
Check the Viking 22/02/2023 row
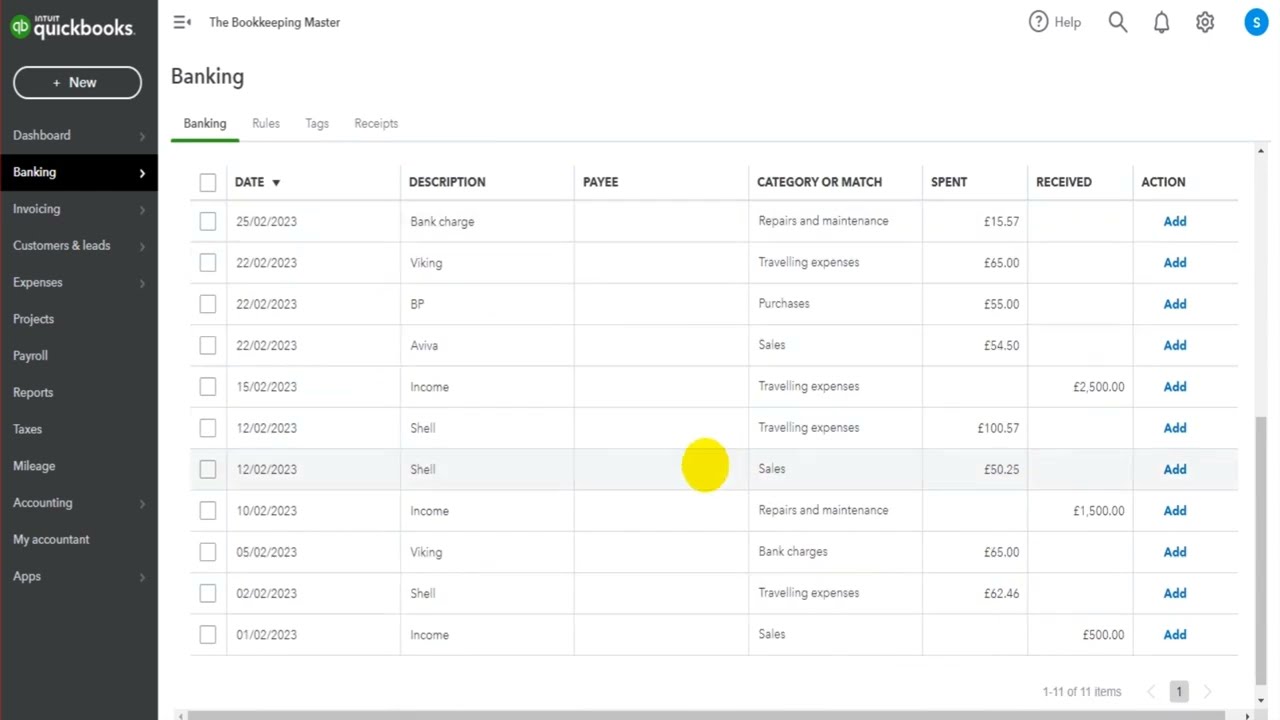point(207,262)
